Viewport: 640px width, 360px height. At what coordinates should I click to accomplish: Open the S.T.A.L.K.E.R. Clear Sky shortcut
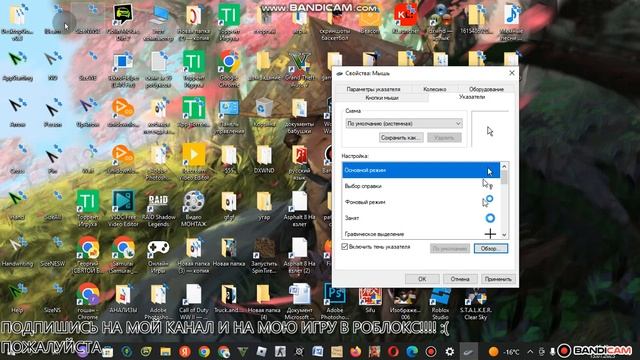(x=476, y=302)
